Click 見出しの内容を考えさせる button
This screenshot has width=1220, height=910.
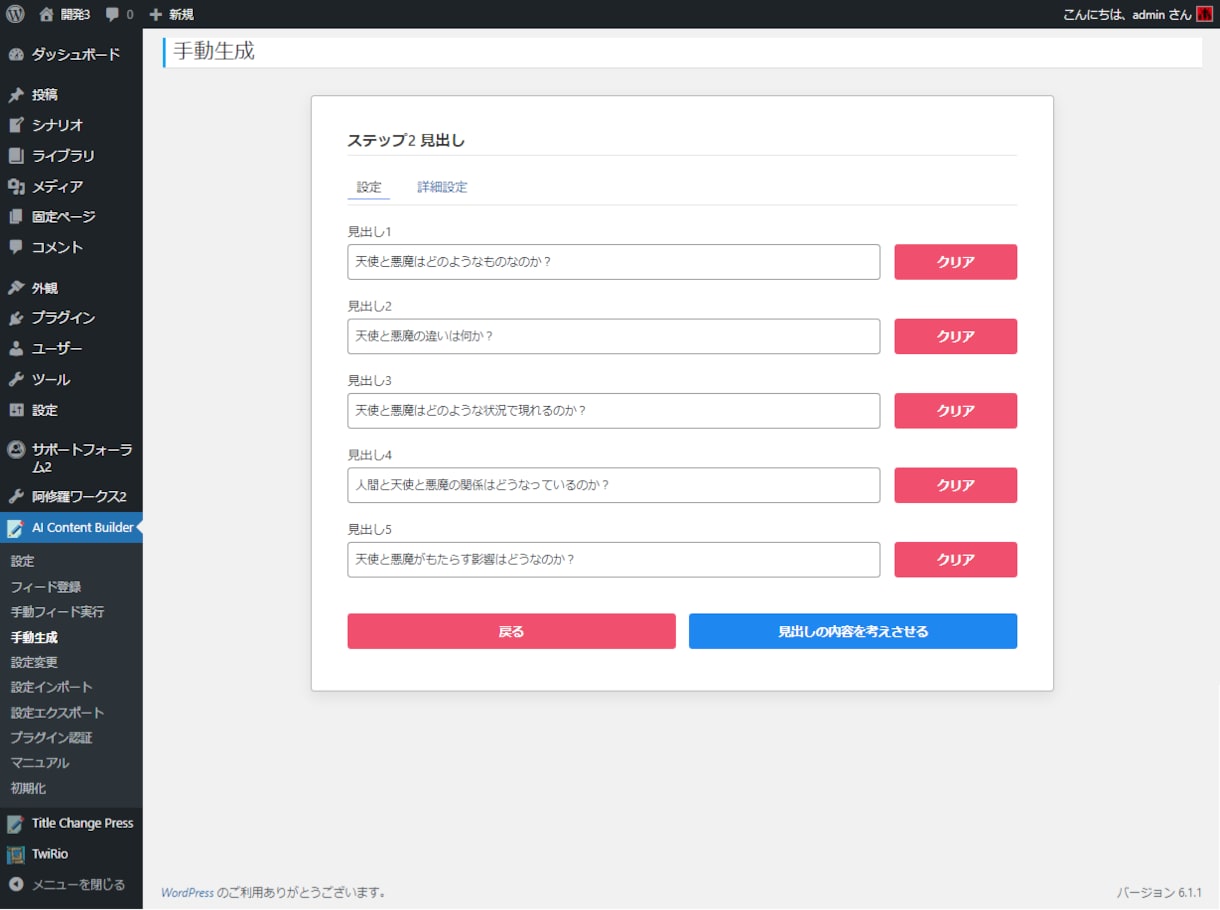pyautogui.click(x=853, y=631)
